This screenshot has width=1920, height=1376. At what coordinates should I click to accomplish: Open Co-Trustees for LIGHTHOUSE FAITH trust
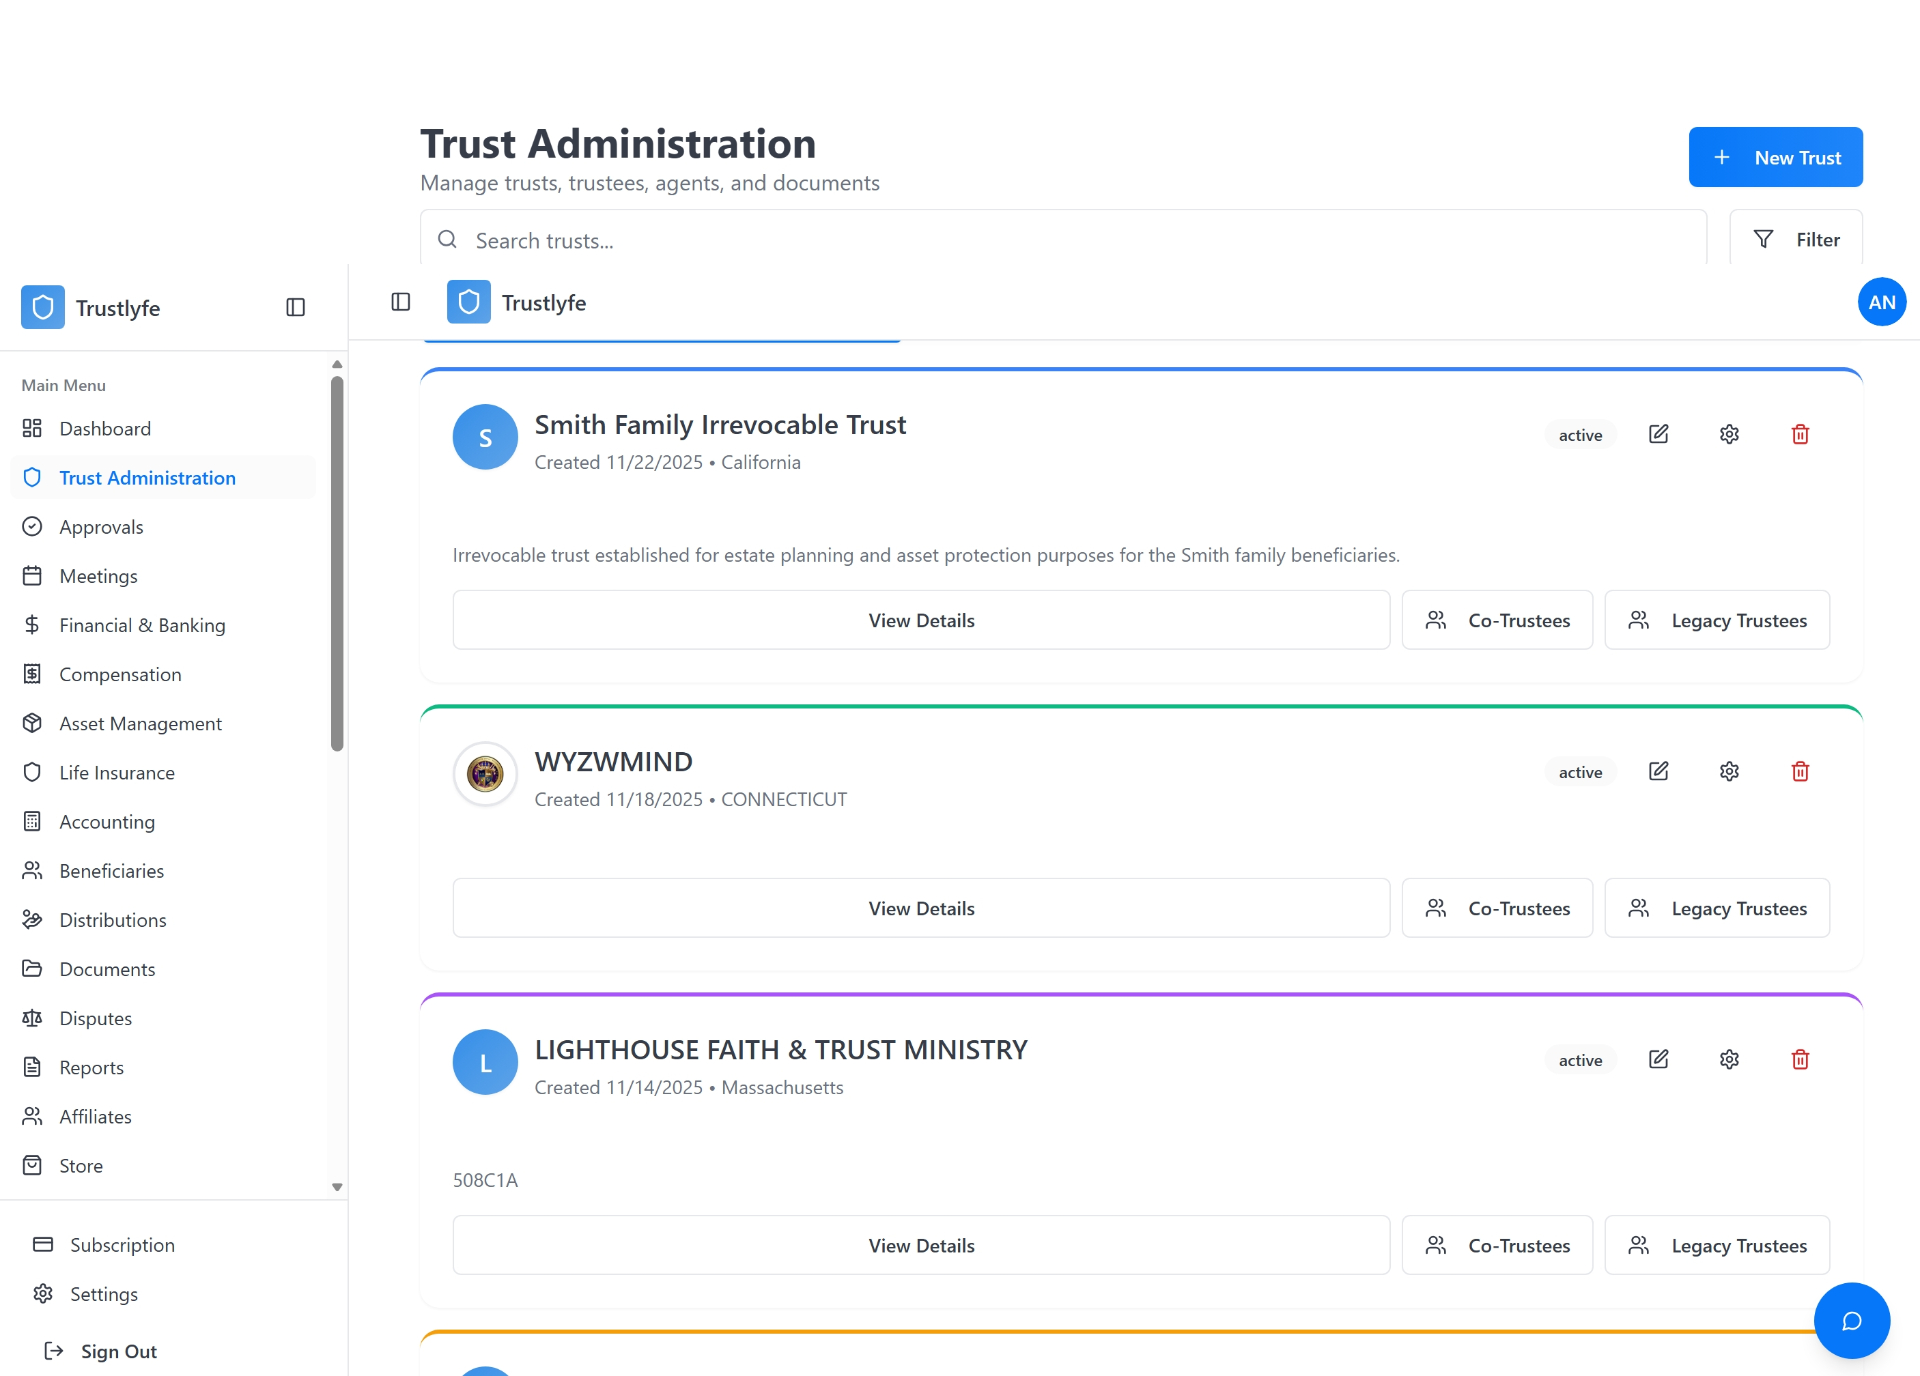pyautogui.click(x=1497, y=1245)
